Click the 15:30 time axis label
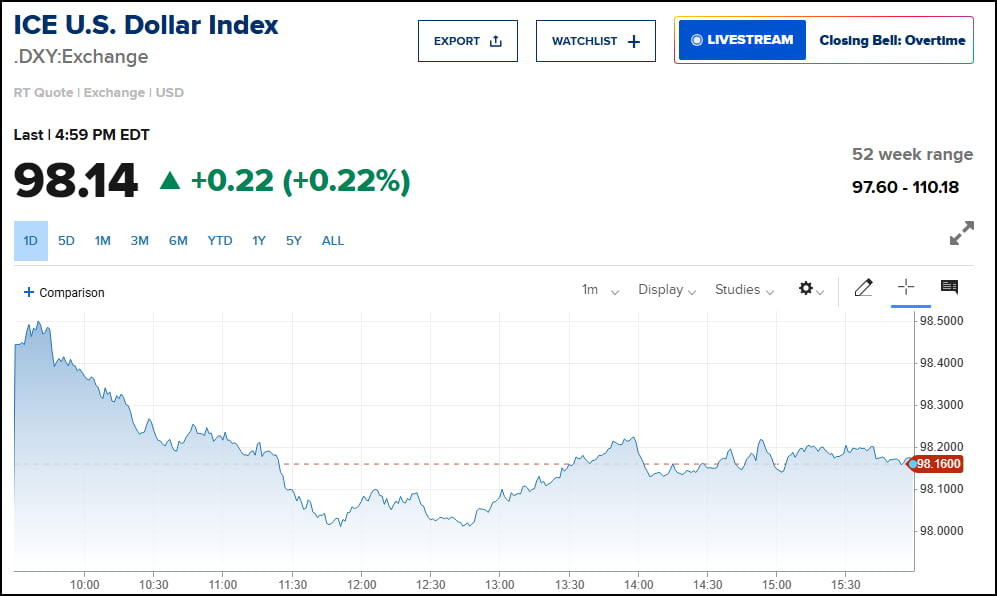Viewport: 997px width, 596px height. (846, 585)
